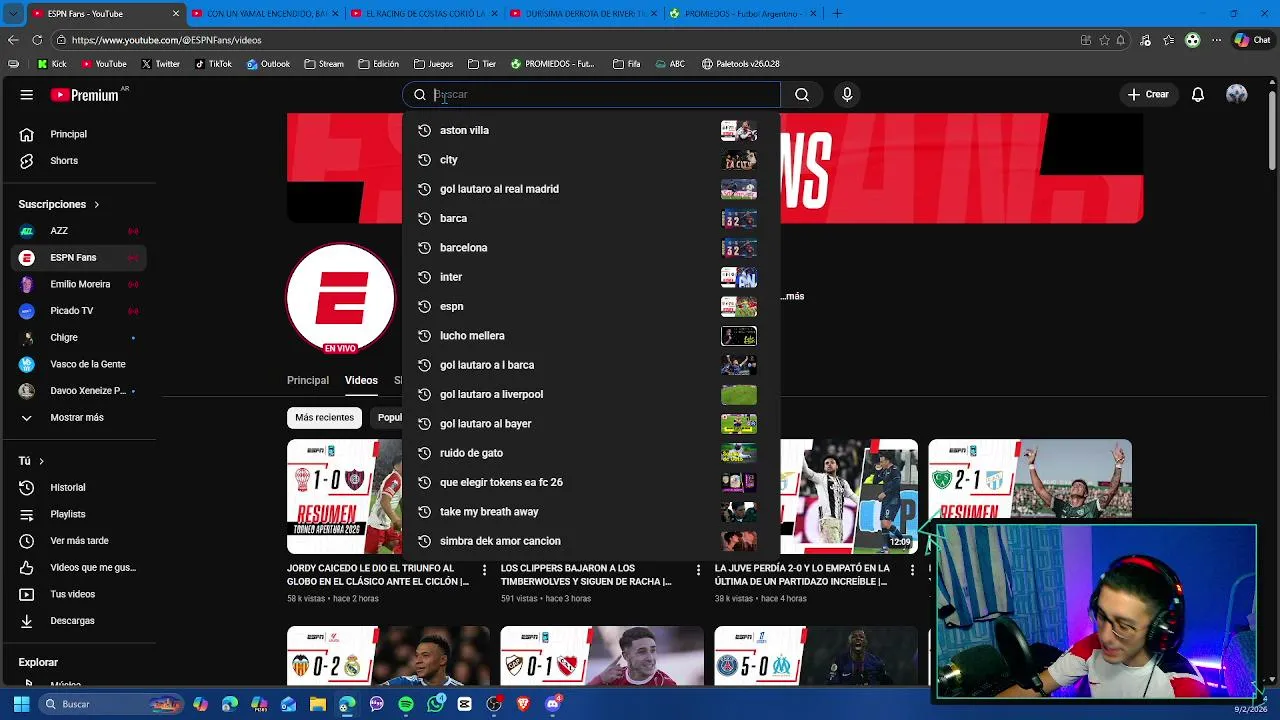Open Shorts in sidebar
1280x720 pixels.
(78, 161)
